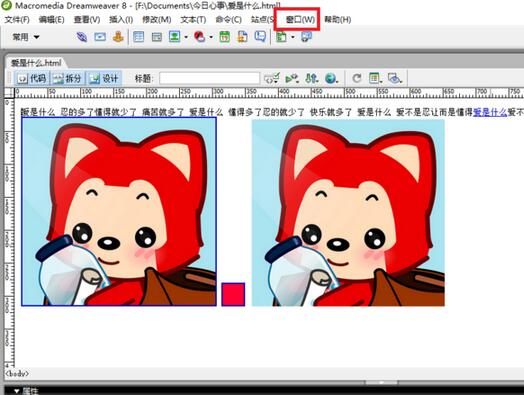Insert a Date with the calendar icon
Screen dimensions: 524x395
(225, 37)
